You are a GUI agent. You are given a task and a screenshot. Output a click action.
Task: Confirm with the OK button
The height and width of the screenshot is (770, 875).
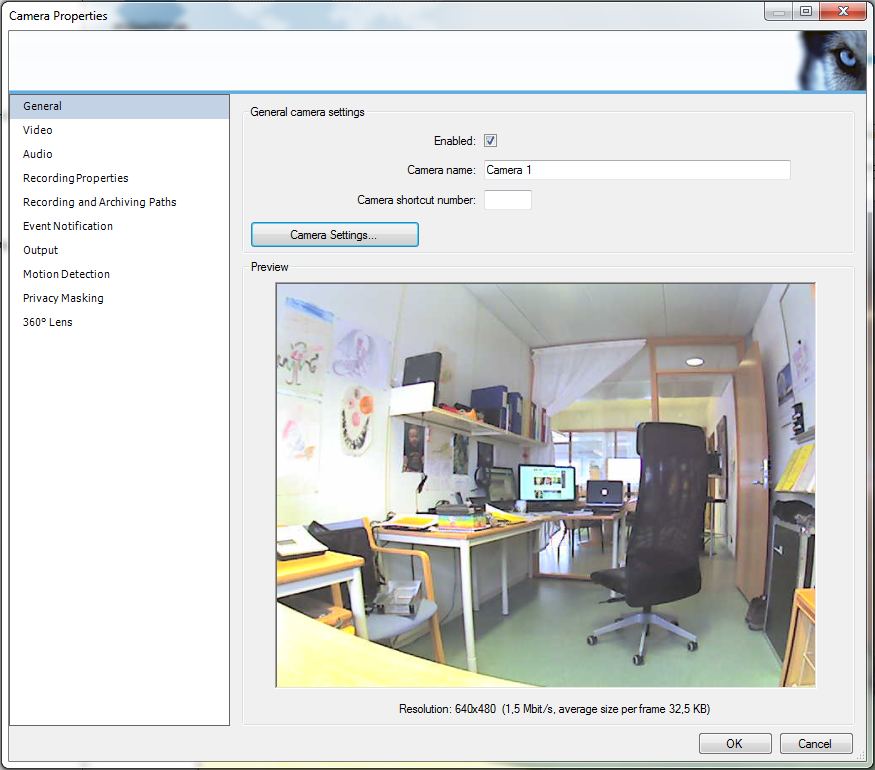pos(735,743)
